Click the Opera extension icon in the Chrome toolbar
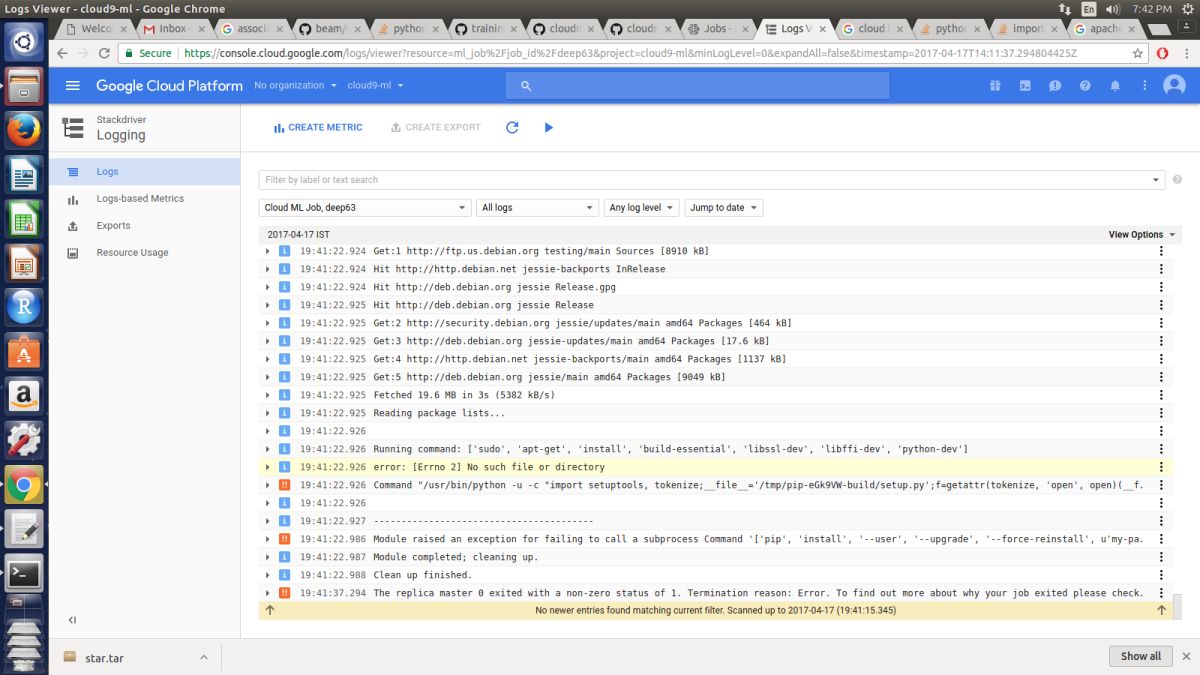The height and width of the screenshot is (675, 1200). 1162,53
